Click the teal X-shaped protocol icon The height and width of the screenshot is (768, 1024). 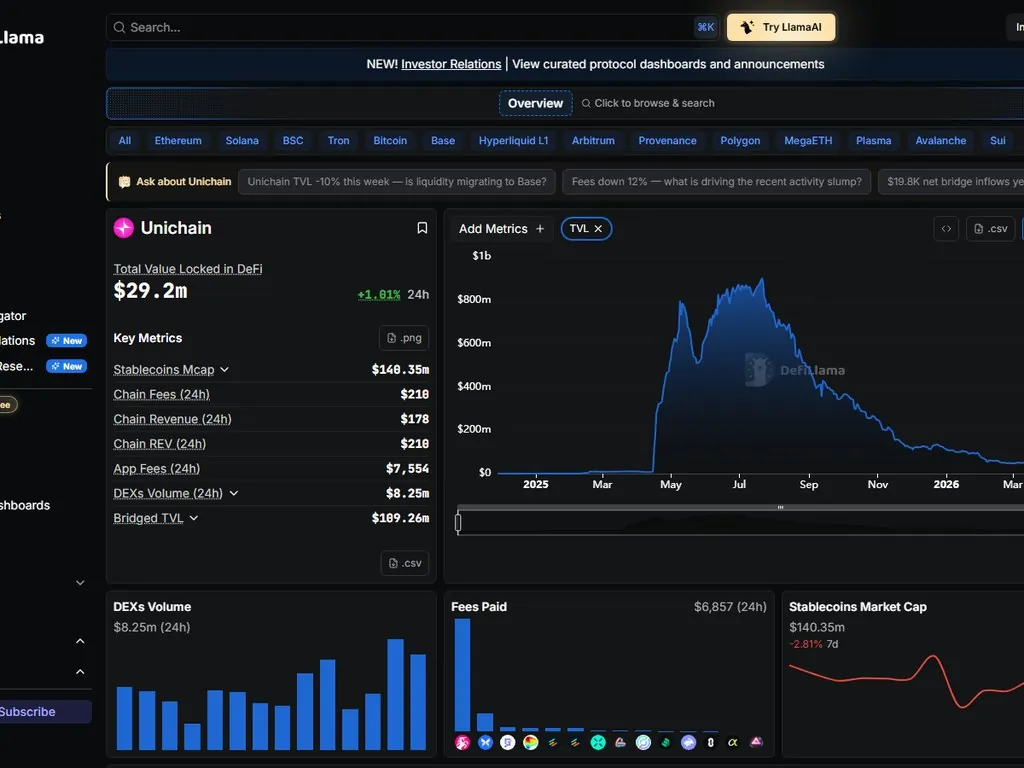tap(598, 743)
